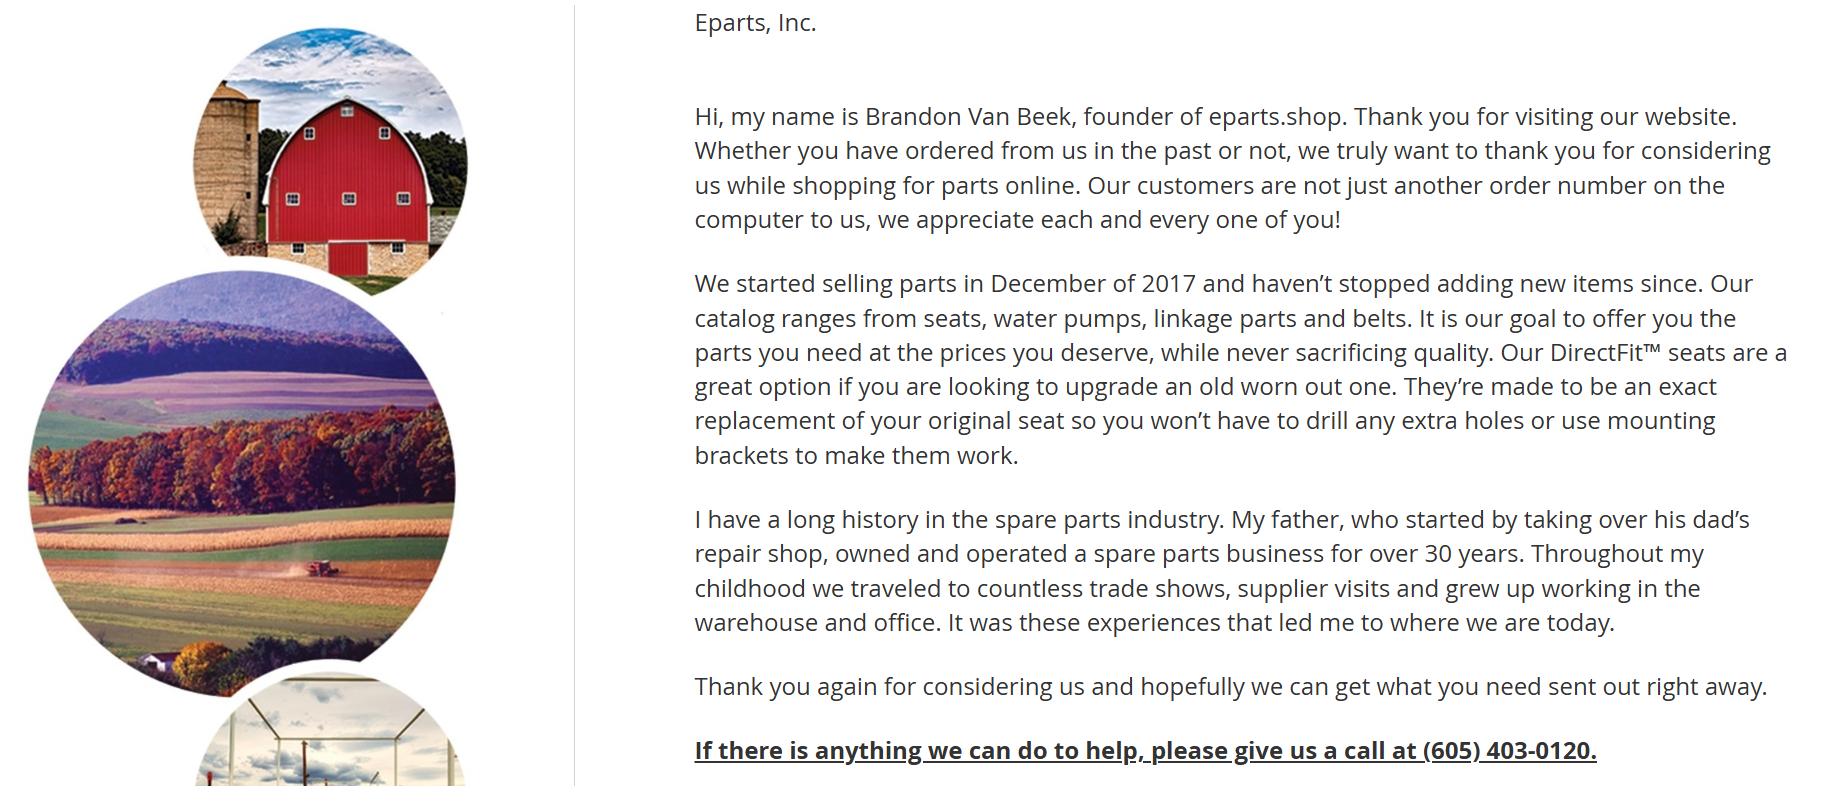Image resolution: width=1837 pixels, height=786 pixels.
Task: Click the name Brandon Van Beek
Action: (968, 117)
